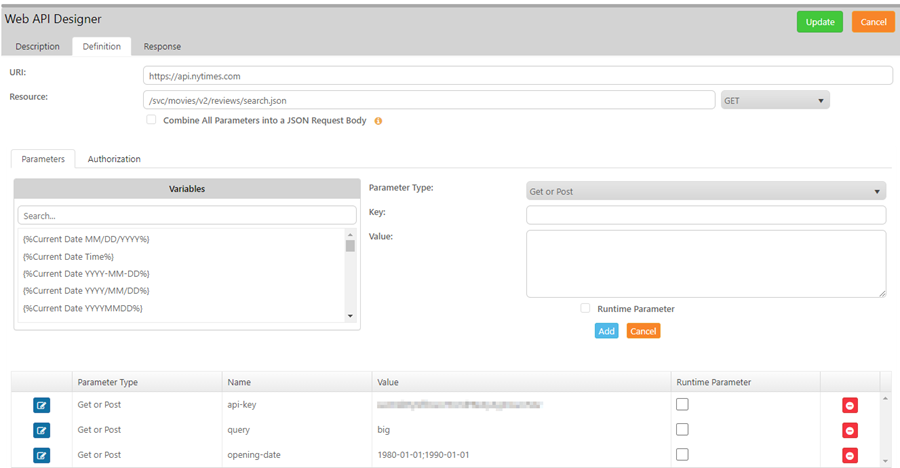Viewport: 900px width, 468px height.
Task: Click the Variables panel header
Action: 187,189
